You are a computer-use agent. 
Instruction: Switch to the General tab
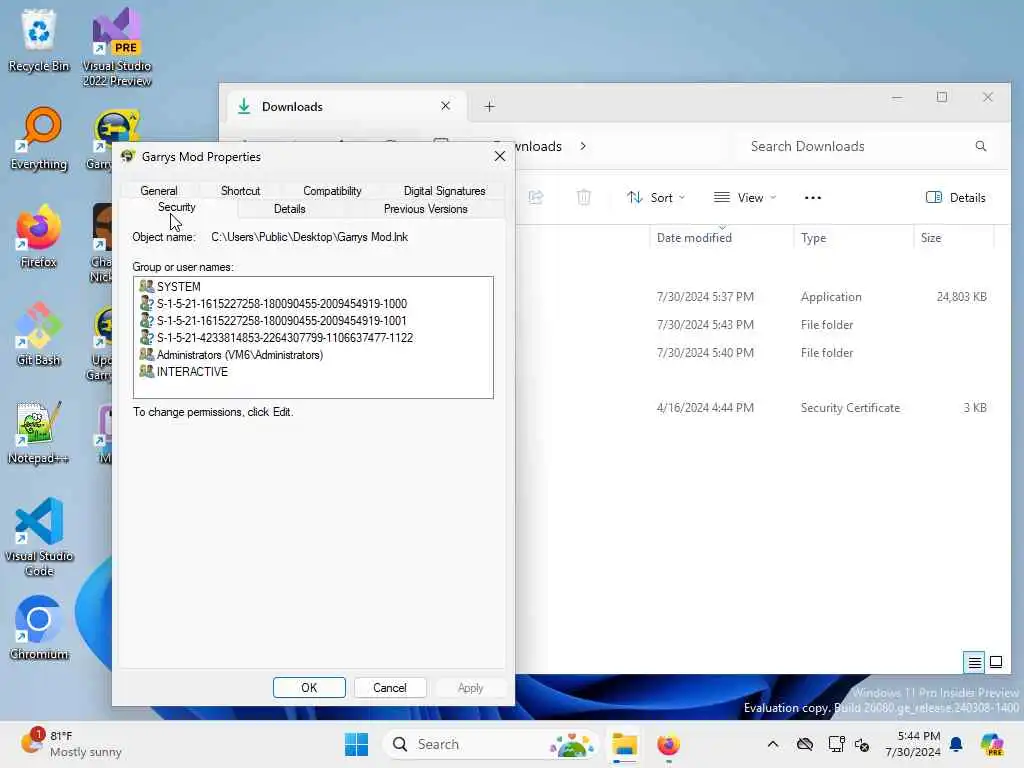click(159, 191)
